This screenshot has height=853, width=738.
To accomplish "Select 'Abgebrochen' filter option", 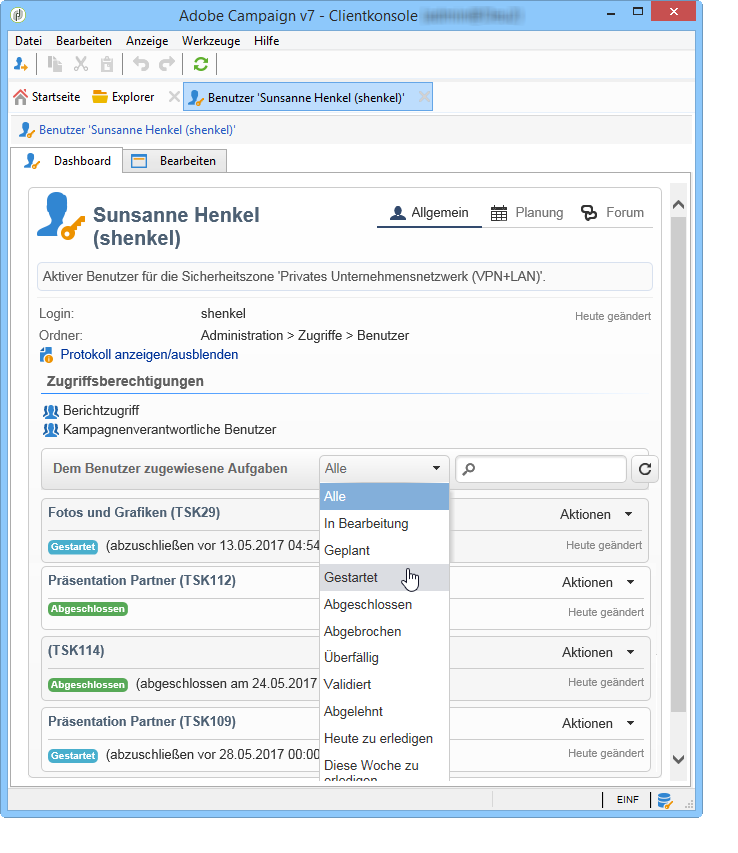I will pos(384,632).
